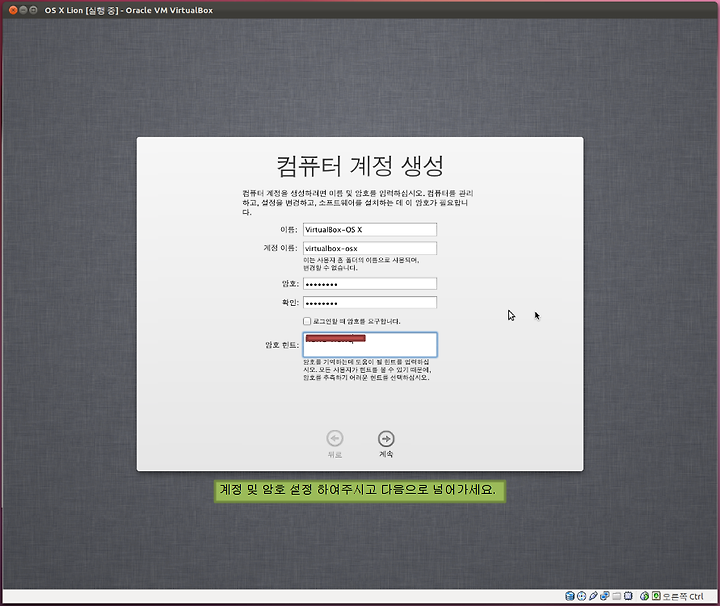The height and width of the screenshot is (606, 720).
Task: Minimize the VirtualBox window
Action: click(23, 10)
